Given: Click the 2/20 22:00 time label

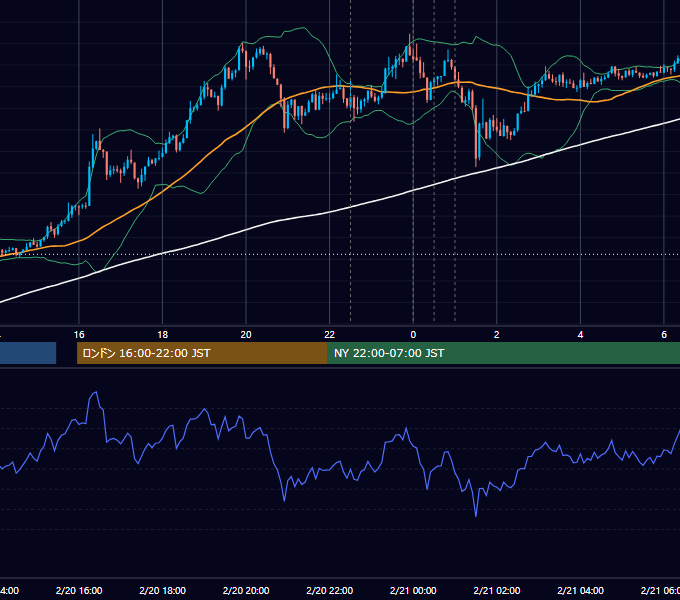Looking at the screenshot, I should (x=330, y=590).
